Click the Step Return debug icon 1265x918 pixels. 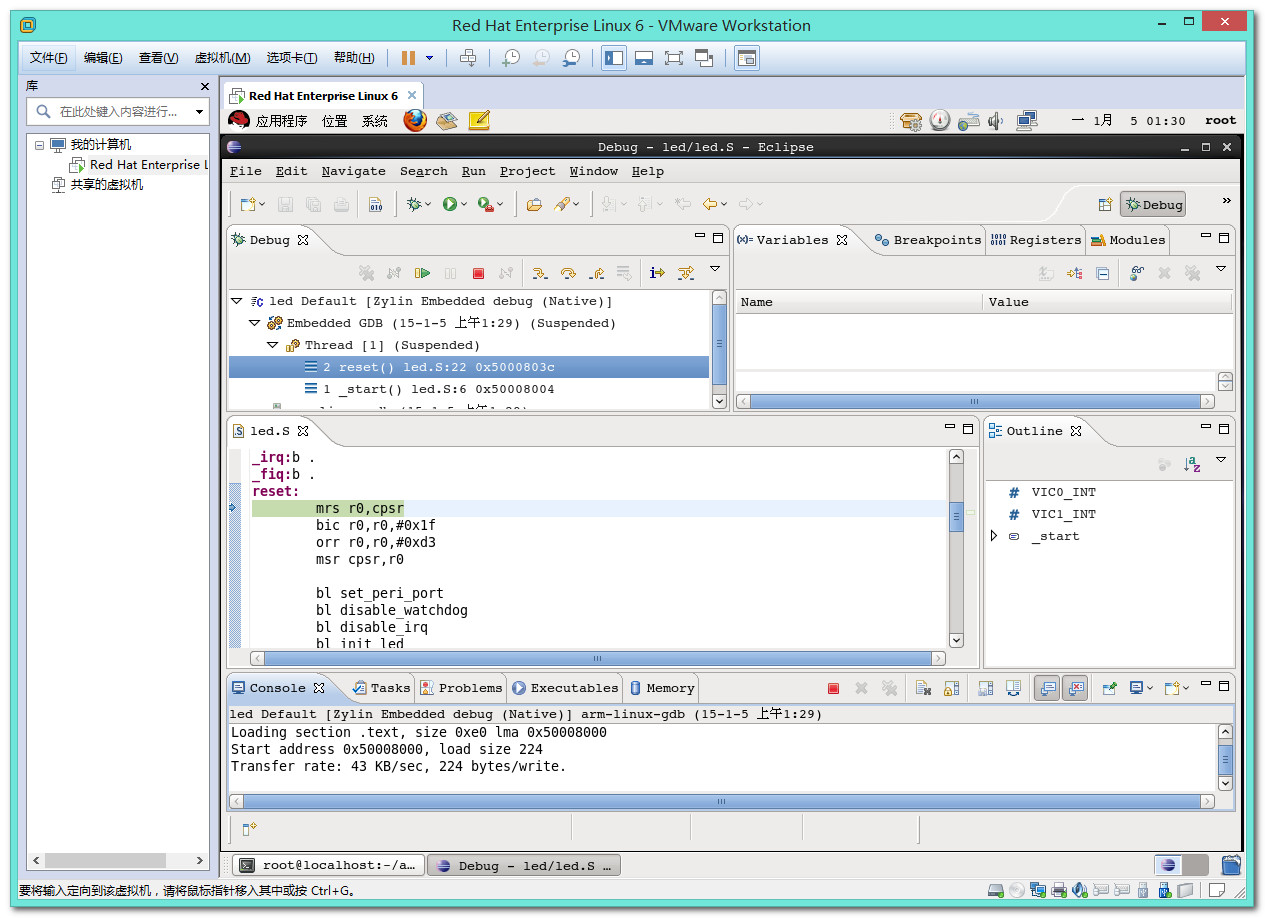596,272
